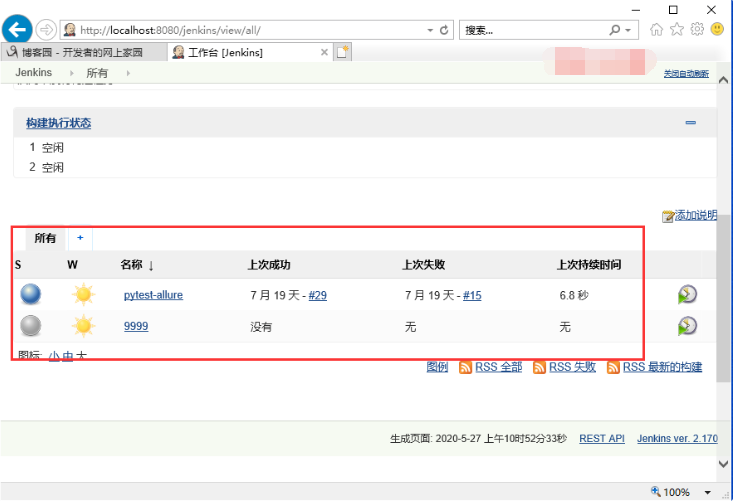Refresh the page with the reload icon

[x=444, y=30]
